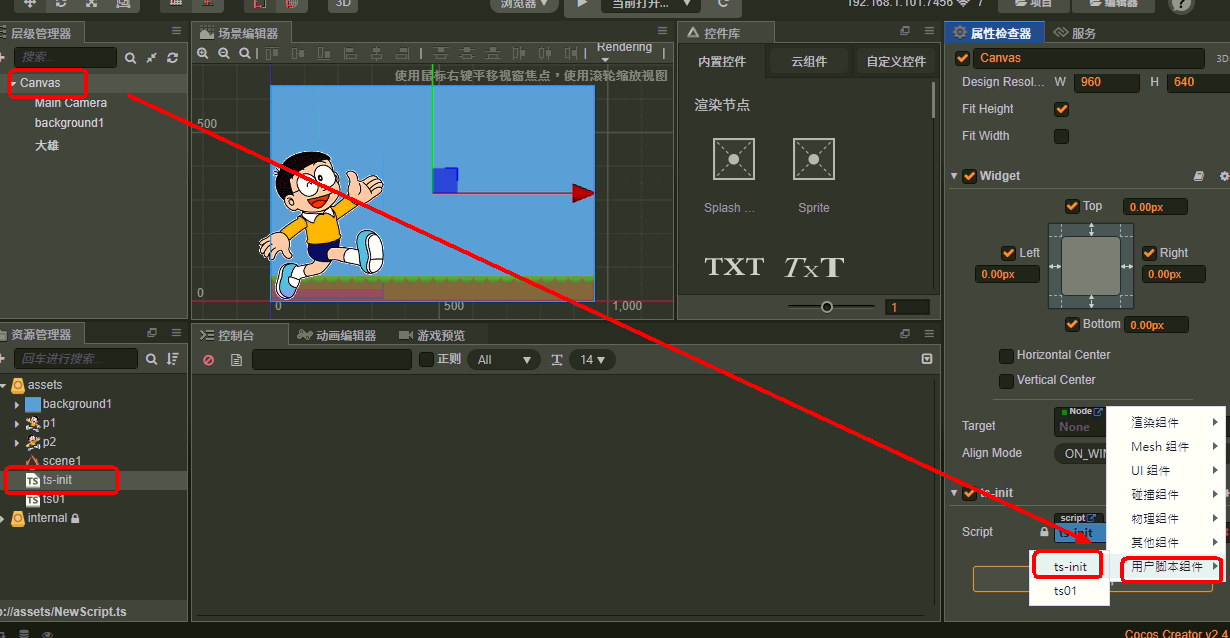The width and height of the screenshot is (1230, 638).
Task: Select 自定义控件 tab
Action: (896, 61)
